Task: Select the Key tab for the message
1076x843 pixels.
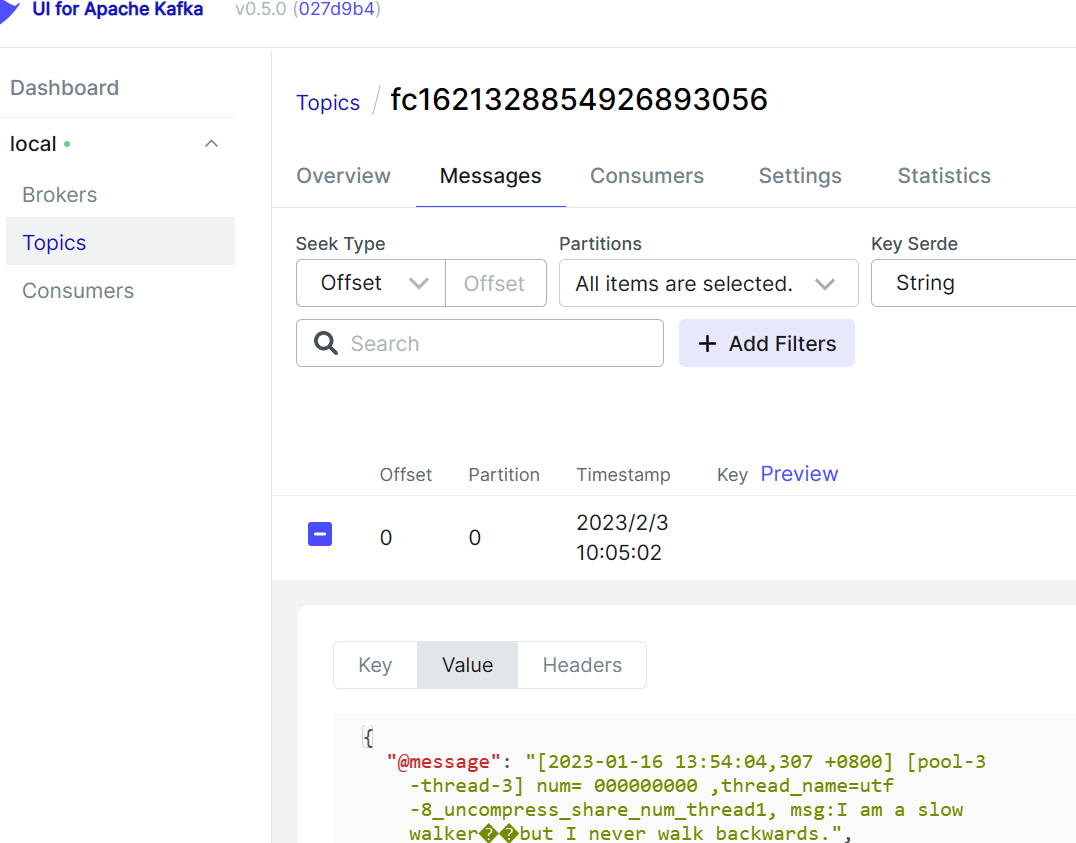Action: [374, 664]
